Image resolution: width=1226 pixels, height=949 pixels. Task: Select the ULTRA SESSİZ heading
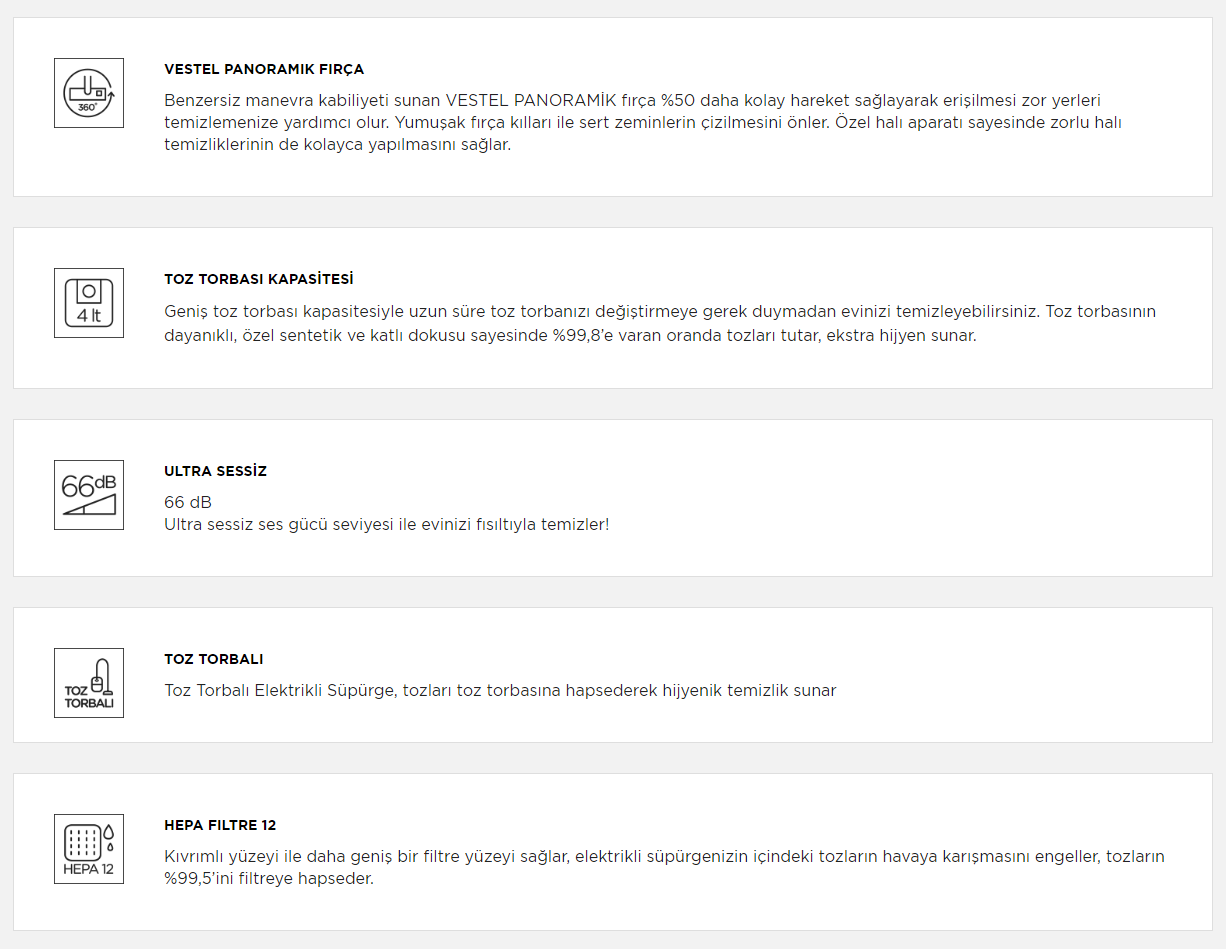click(216, 472)
